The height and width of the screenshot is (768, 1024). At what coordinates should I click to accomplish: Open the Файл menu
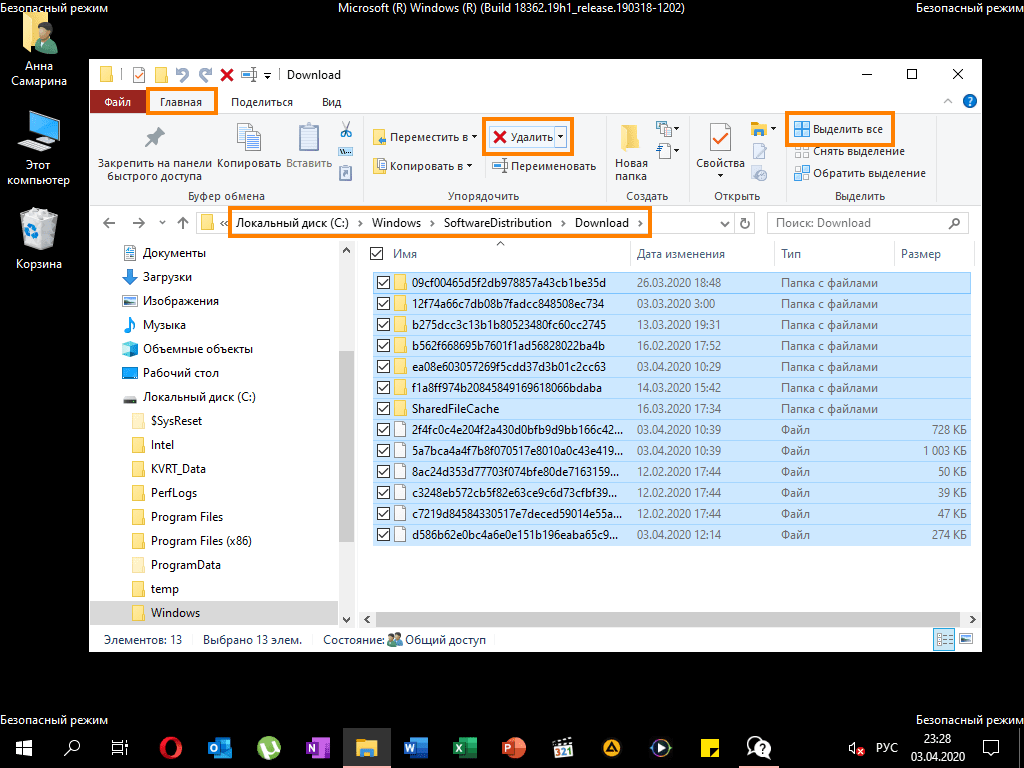pos(118,102)
